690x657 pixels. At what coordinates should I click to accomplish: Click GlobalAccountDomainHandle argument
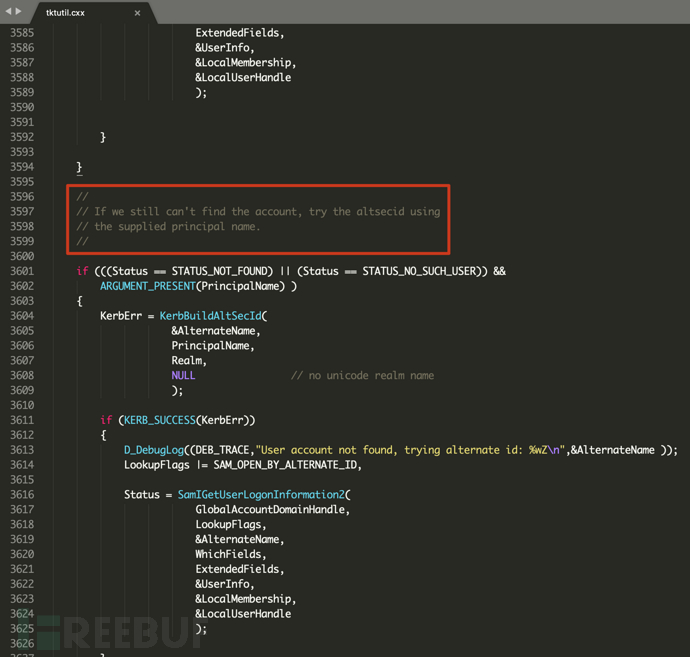[x=270, y=510]
